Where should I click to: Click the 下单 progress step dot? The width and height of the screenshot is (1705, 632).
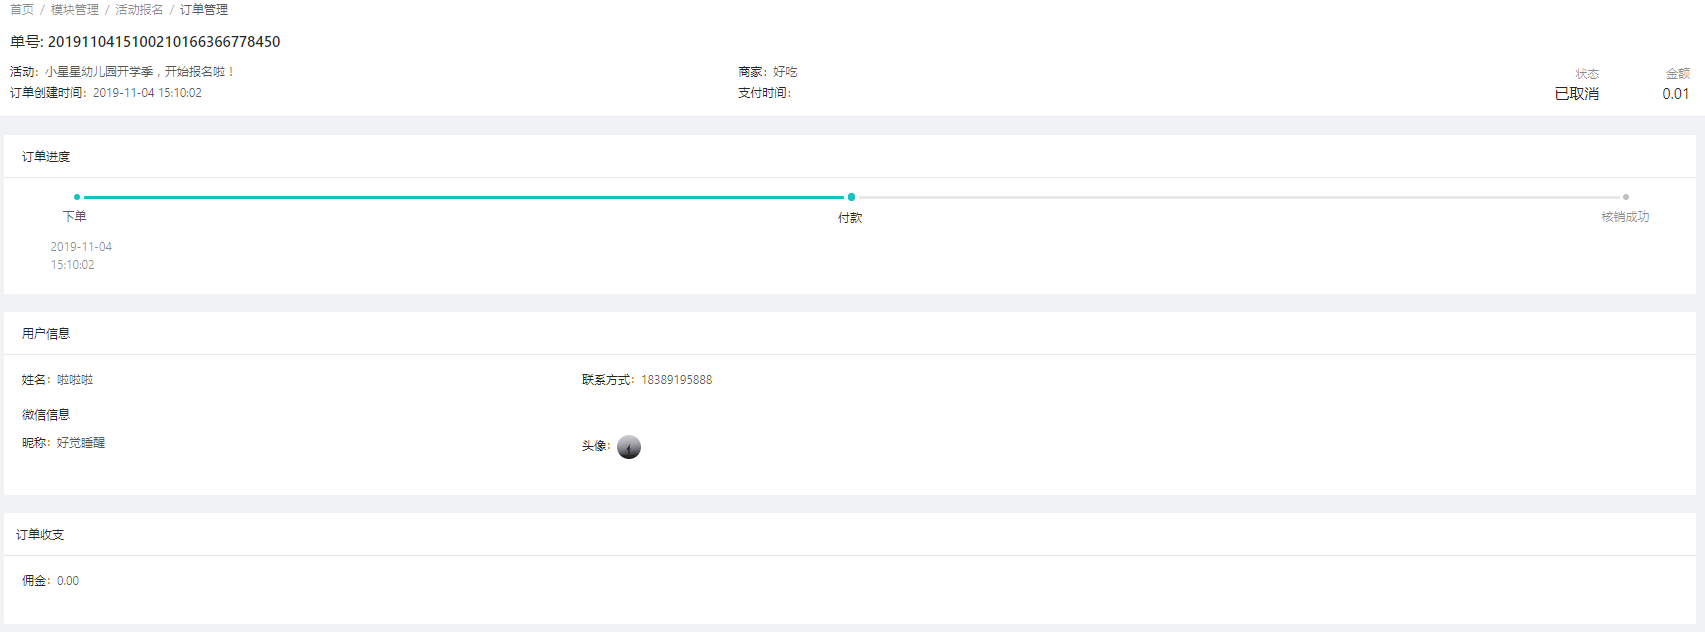pyautogui.click(x=77, y=197)
